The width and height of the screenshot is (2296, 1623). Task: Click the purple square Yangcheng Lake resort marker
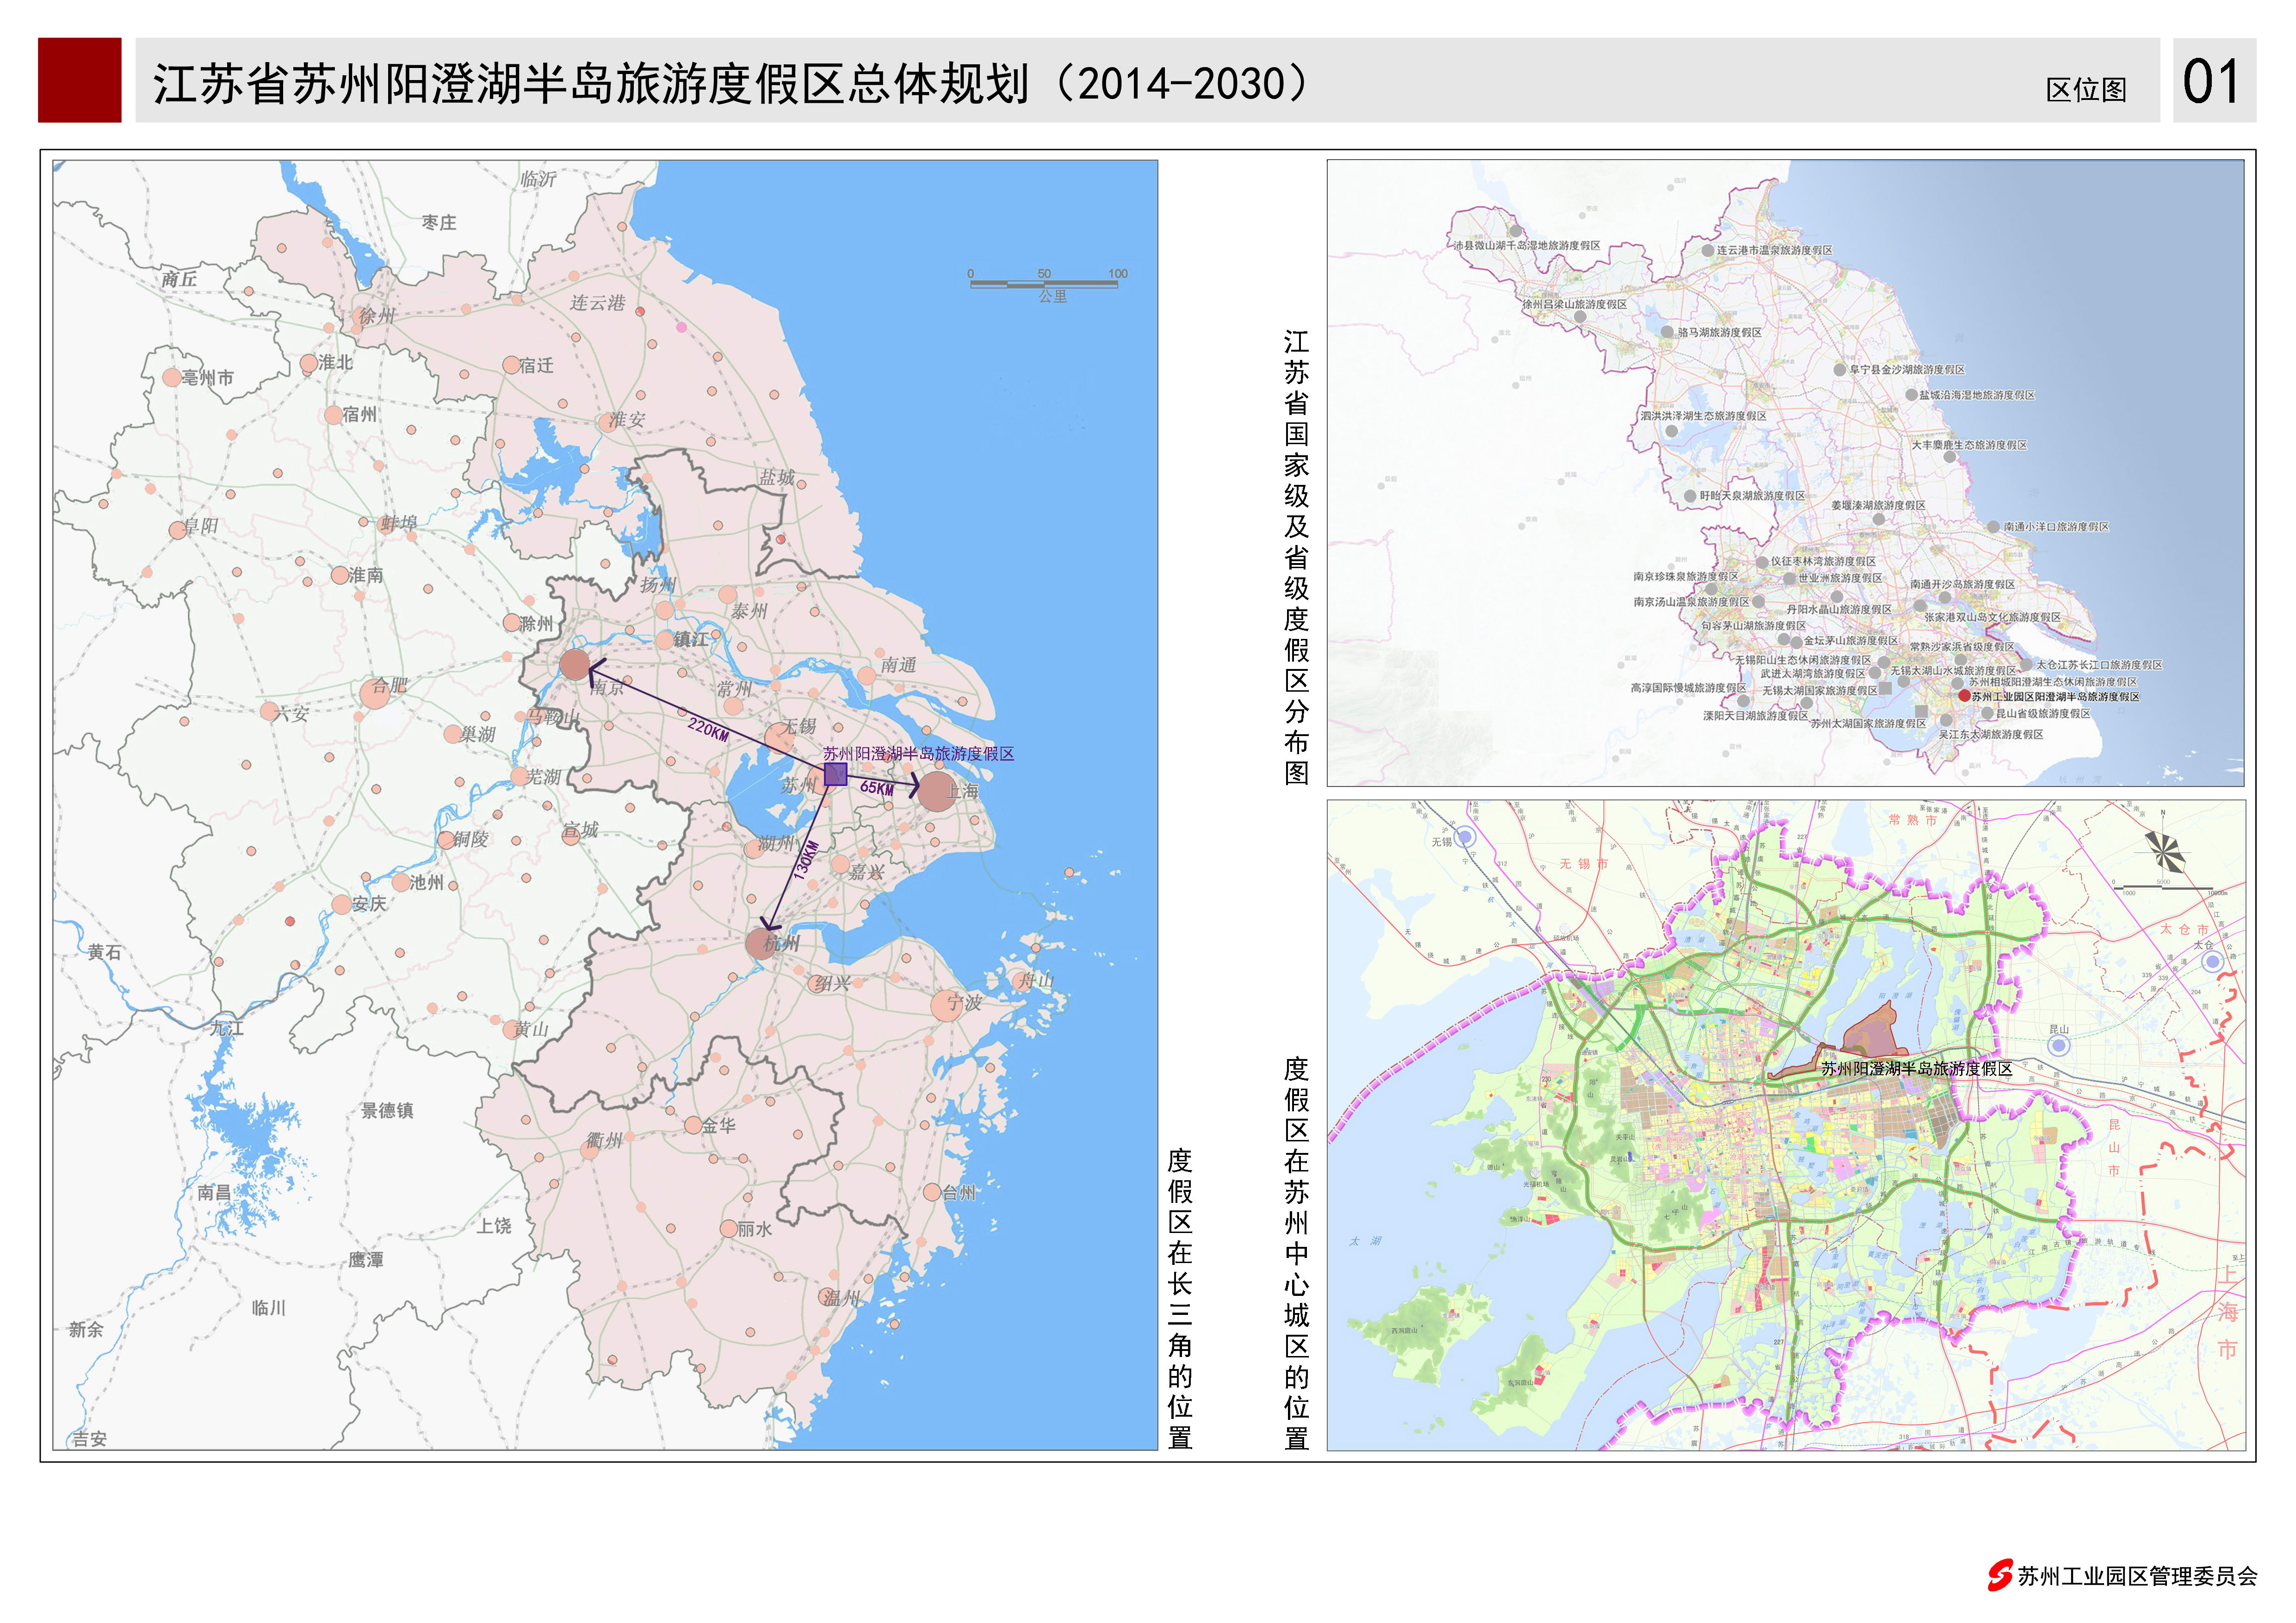pyautogui.click(x=835, y=775)
